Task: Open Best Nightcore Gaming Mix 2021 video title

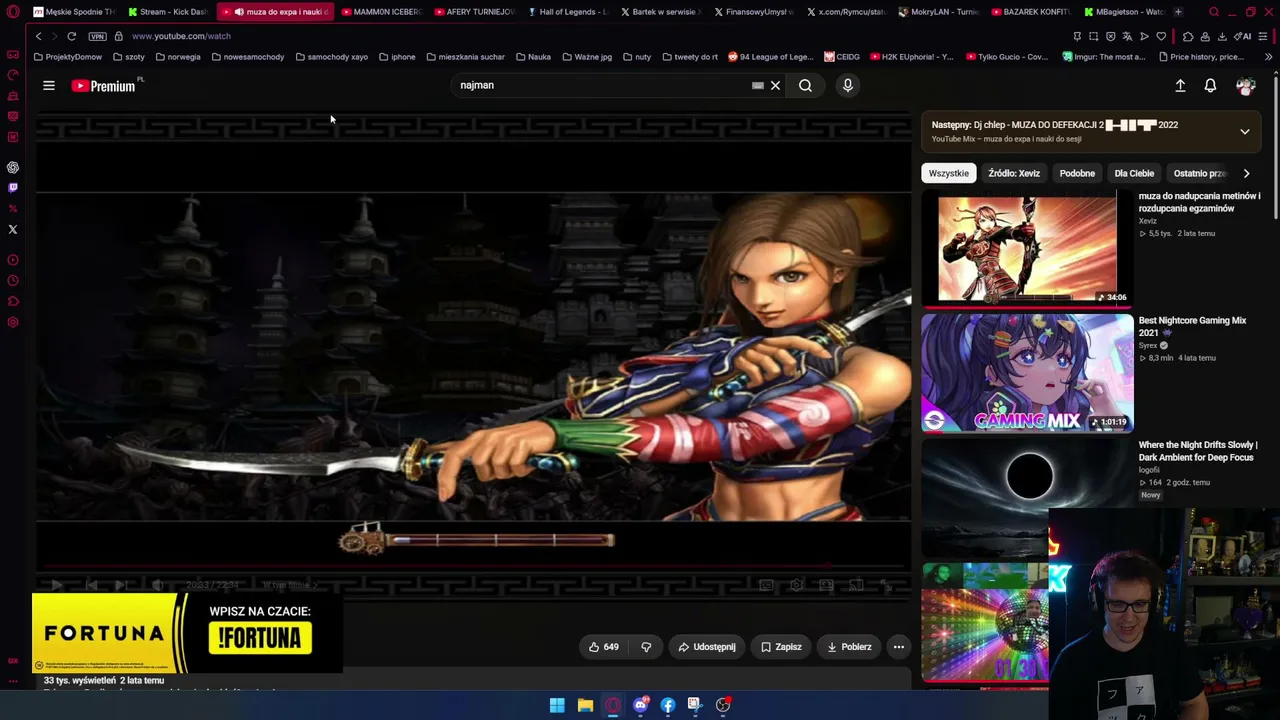Action: click(1192, 327)
